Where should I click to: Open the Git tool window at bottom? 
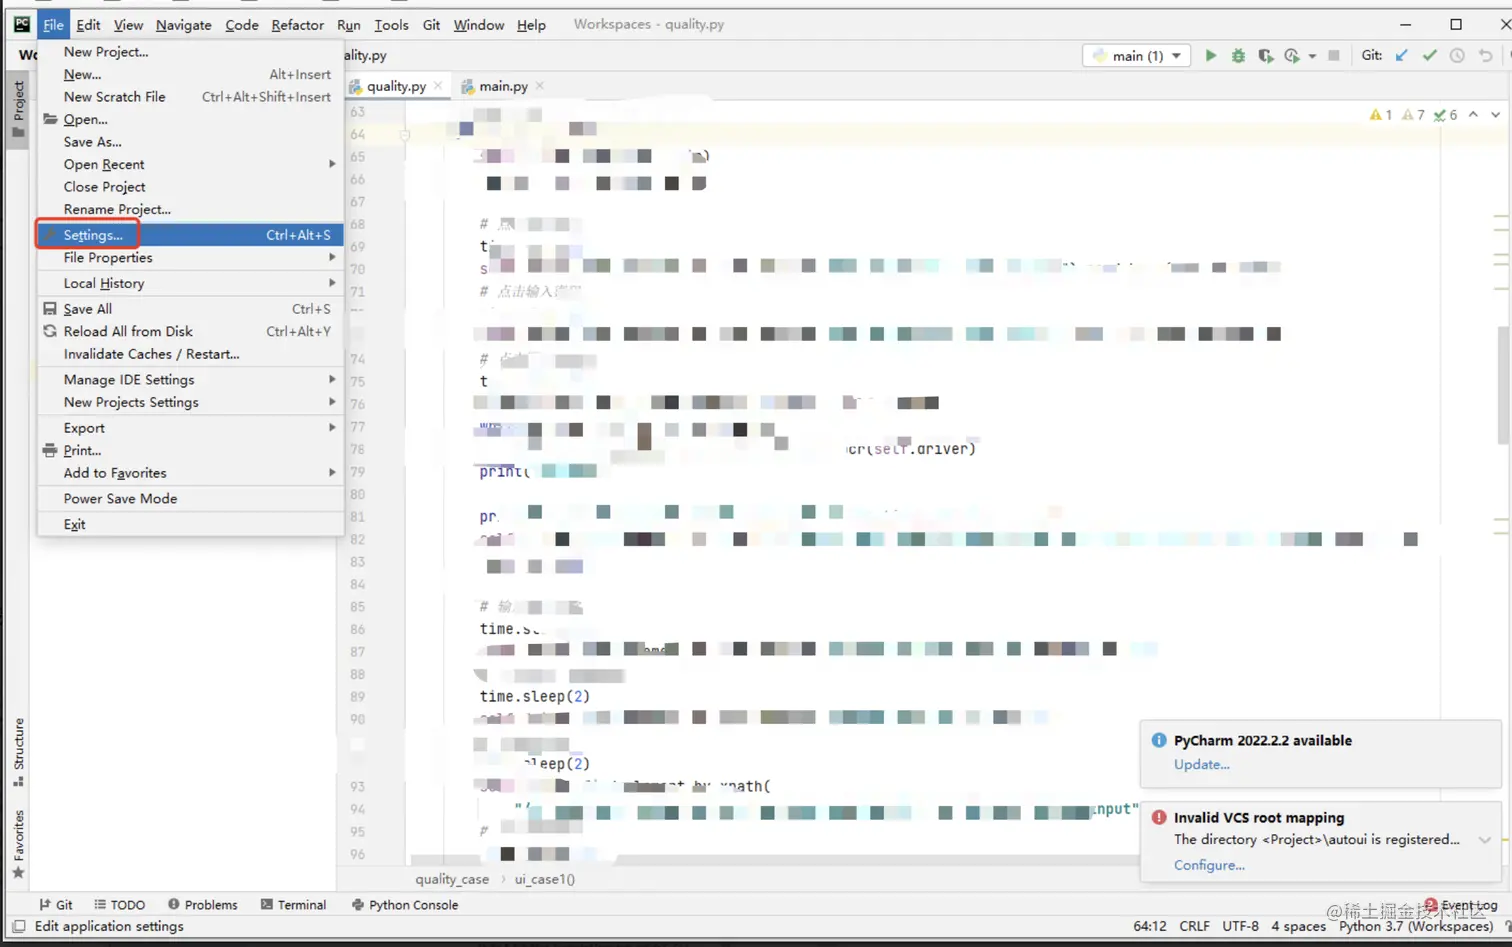pyautogui.click(x=56, y=904)
